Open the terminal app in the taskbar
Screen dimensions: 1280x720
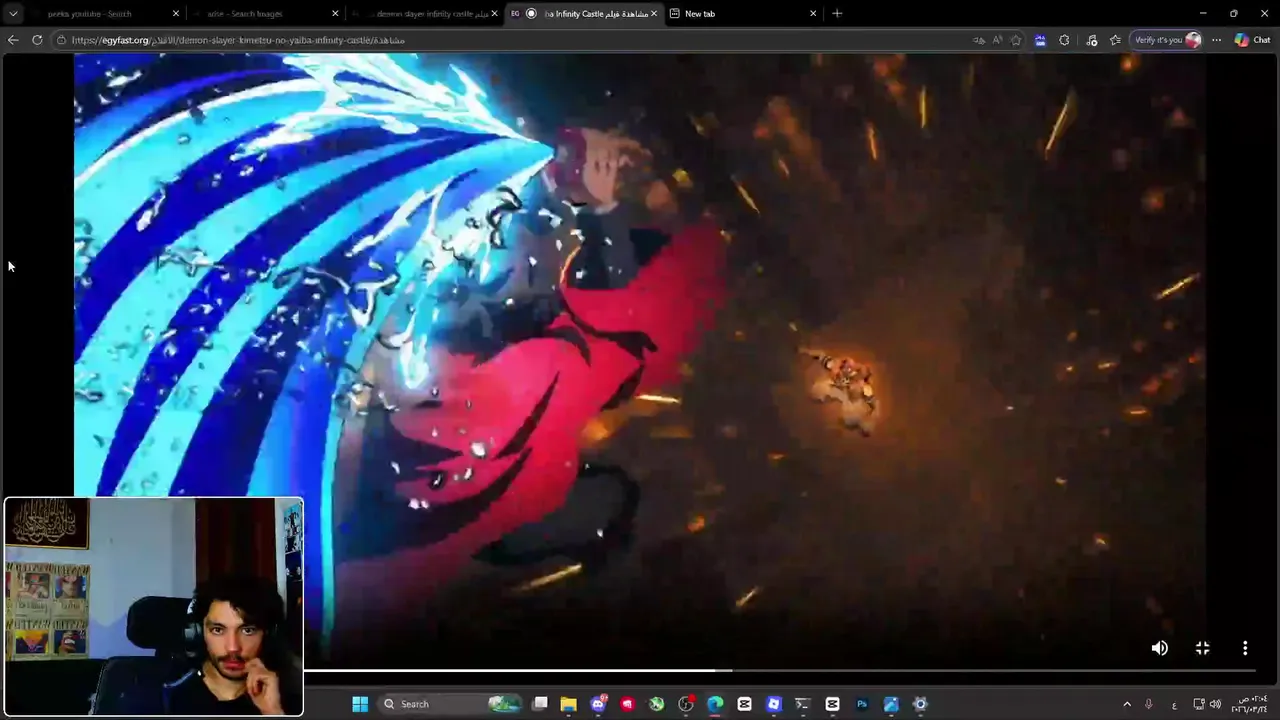coord(802,704)
